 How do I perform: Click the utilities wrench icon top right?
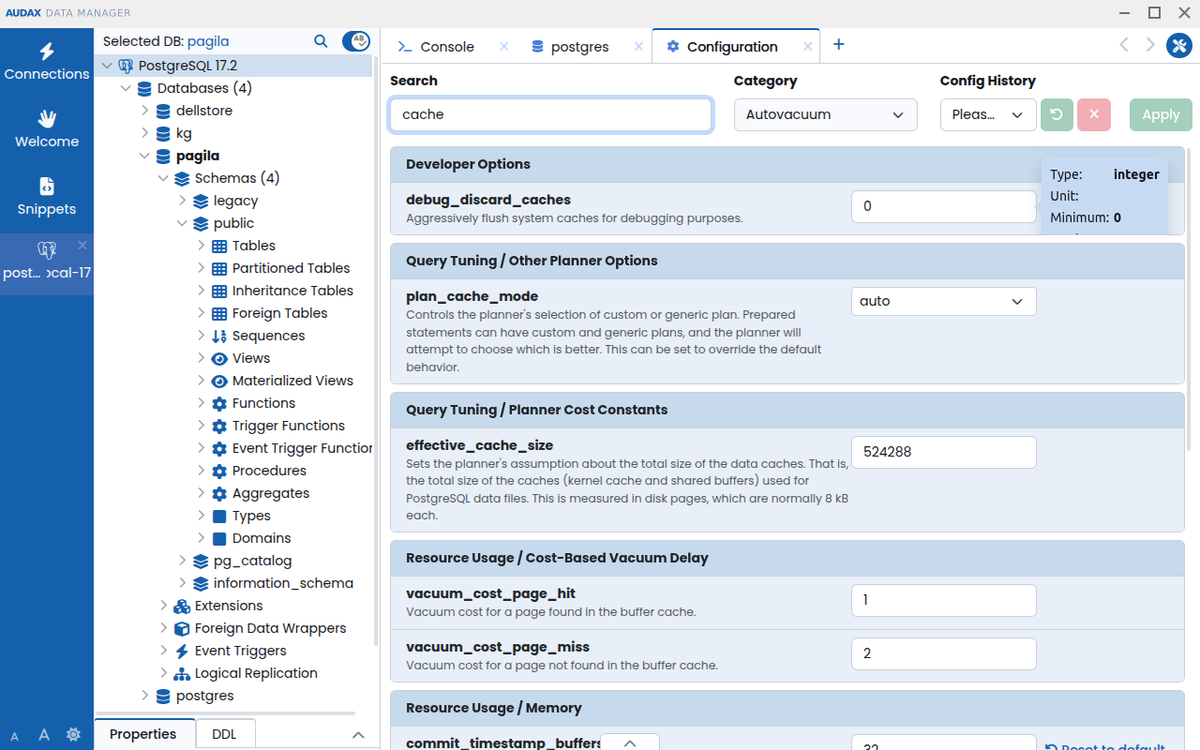tap(1178, 45)
